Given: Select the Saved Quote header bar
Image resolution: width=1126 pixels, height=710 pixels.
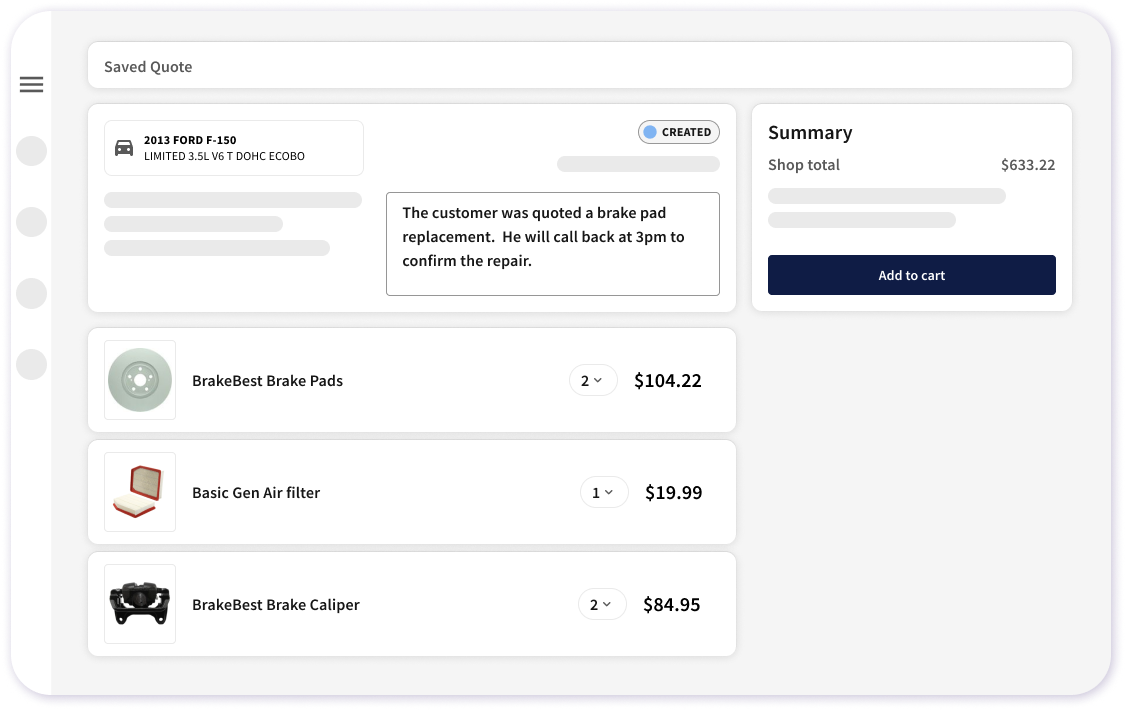Looking at the screenshot, I should point(580,65).
